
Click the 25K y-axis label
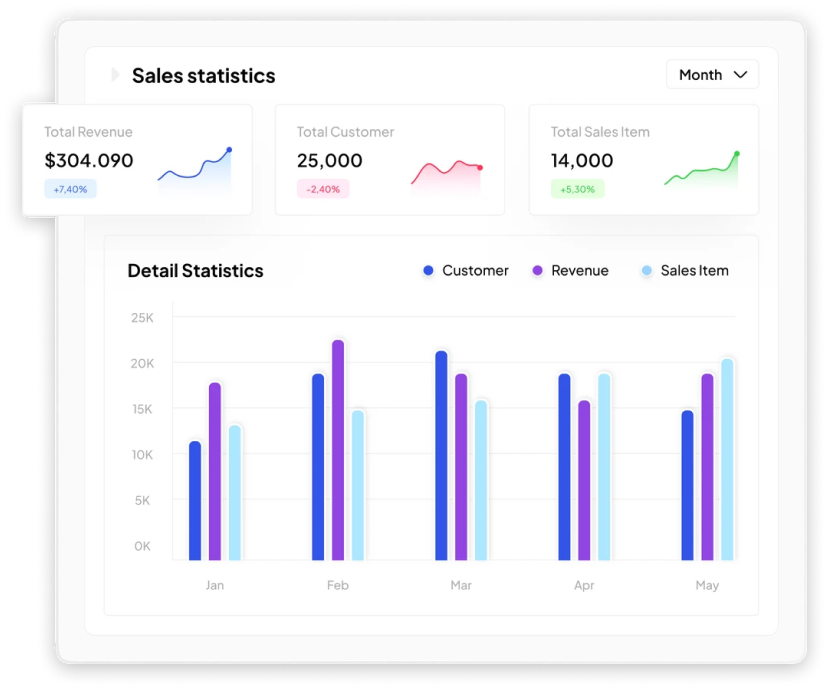[x=142, y=318]
